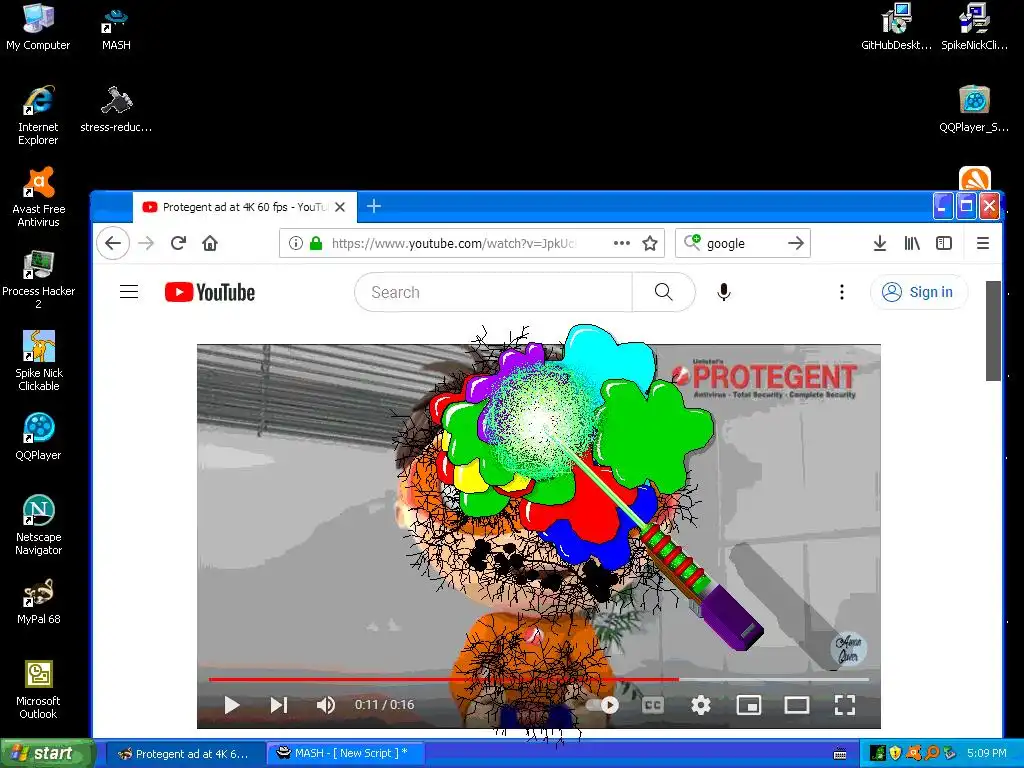Toggle closed captions CC button

653,705
